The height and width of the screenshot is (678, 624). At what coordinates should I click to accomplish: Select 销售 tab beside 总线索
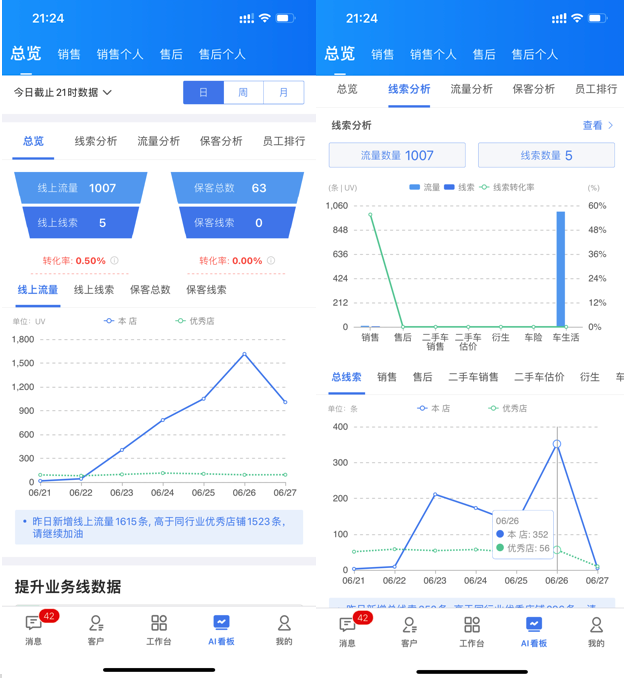[x=387, y=377]
